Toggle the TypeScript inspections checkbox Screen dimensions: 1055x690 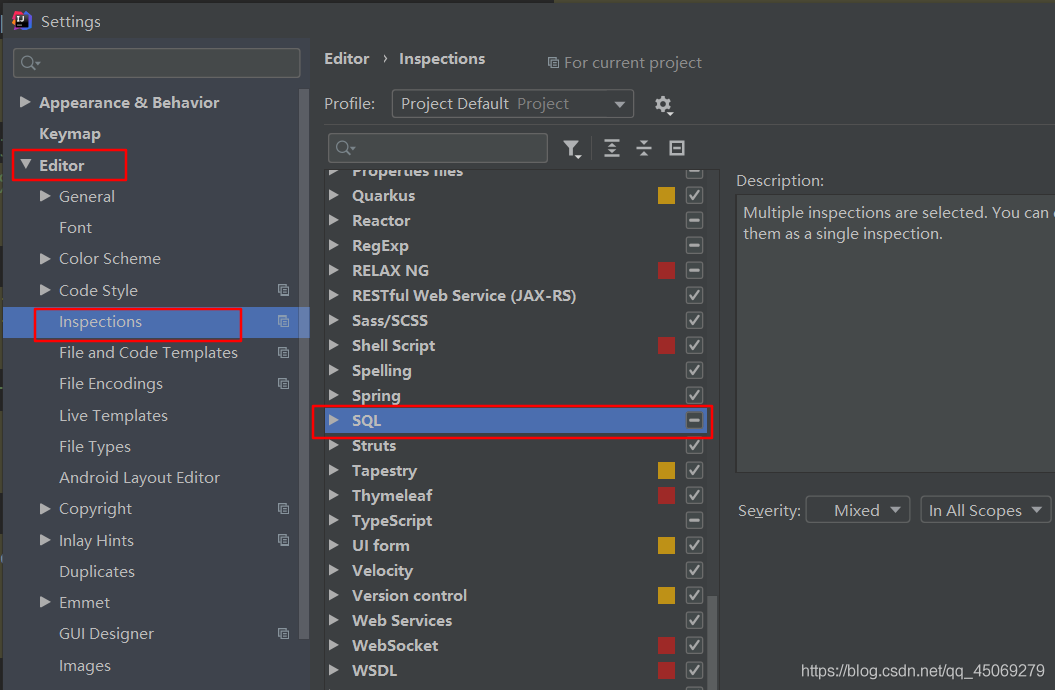[694, 521]
